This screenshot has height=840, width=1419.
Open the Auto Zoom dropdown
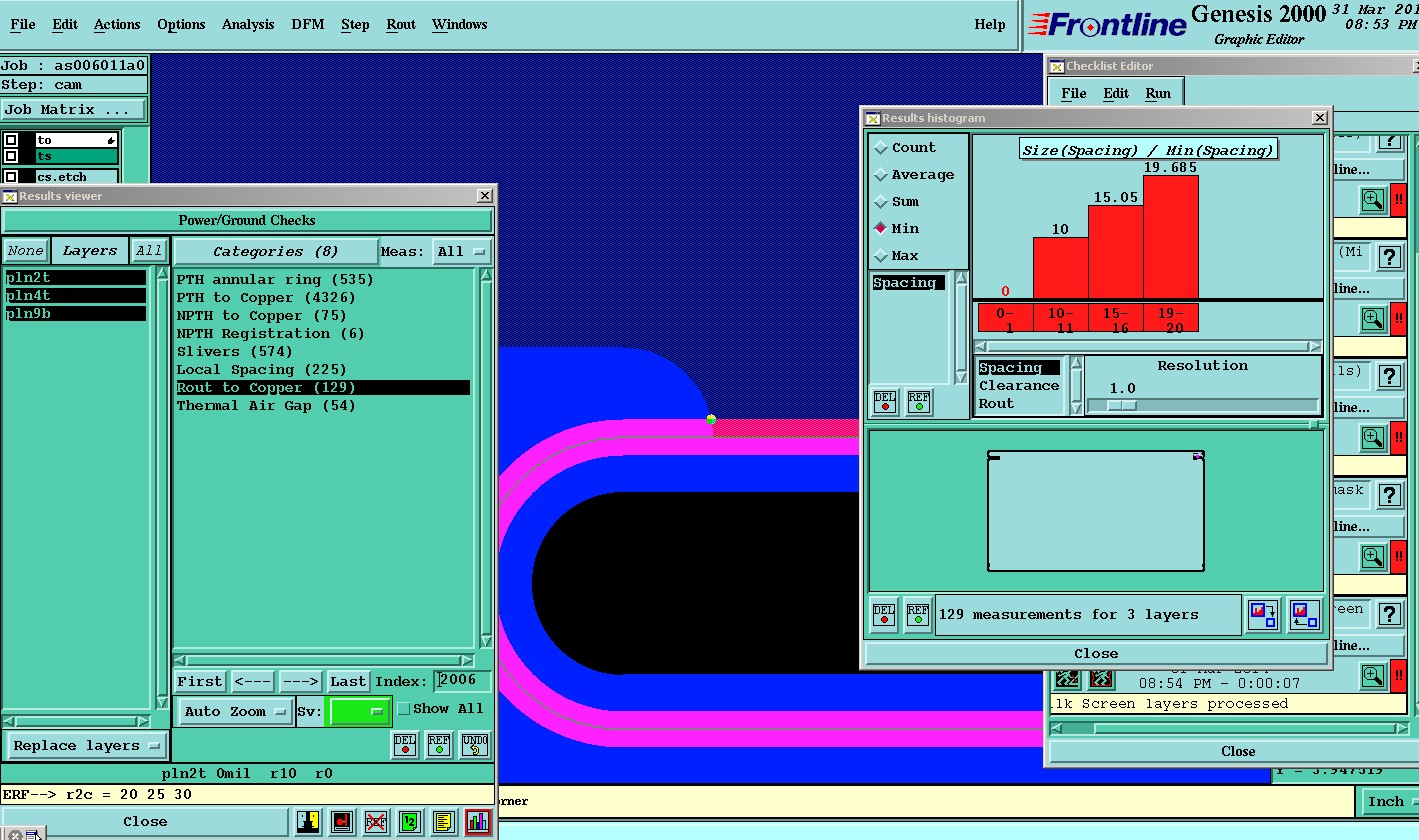pyautogui.click(x=236, y=712)
